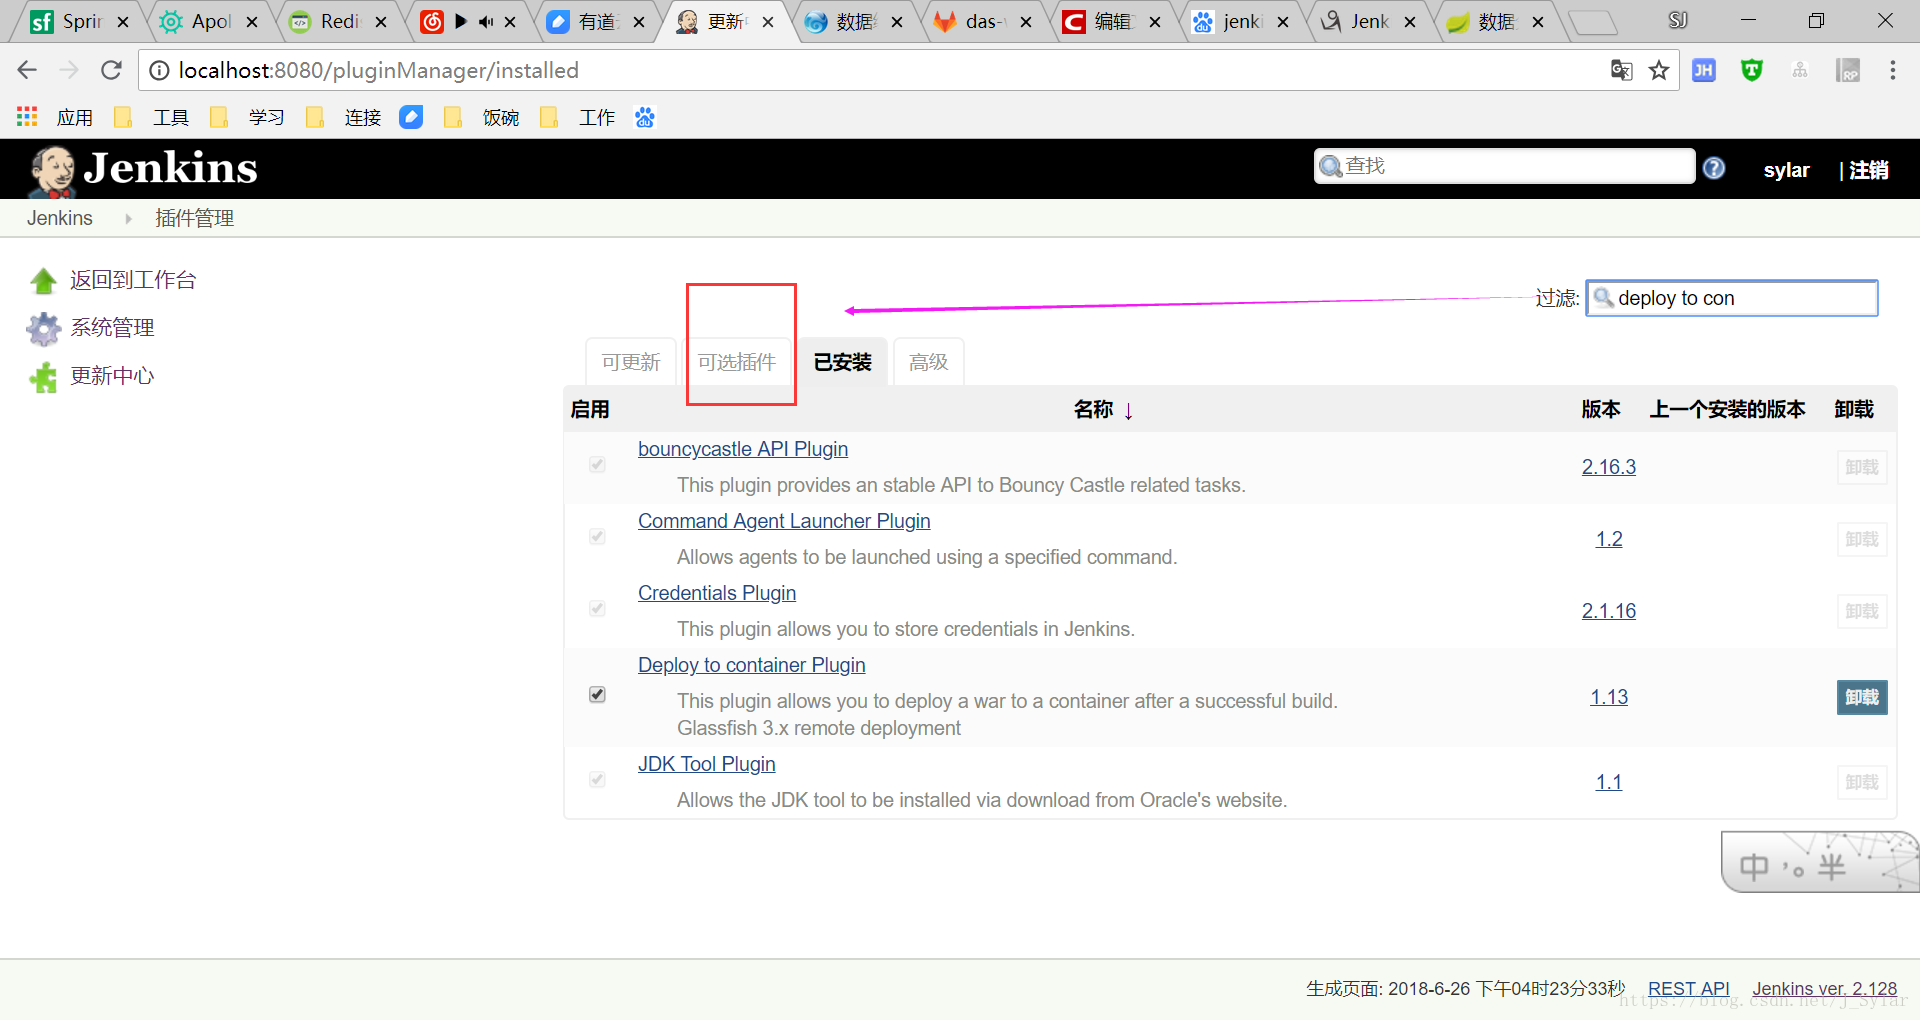Viewport: 1920px width, 1020px height.
Task: Bookmark this page with star icon
Action: tap(1659, 70)
